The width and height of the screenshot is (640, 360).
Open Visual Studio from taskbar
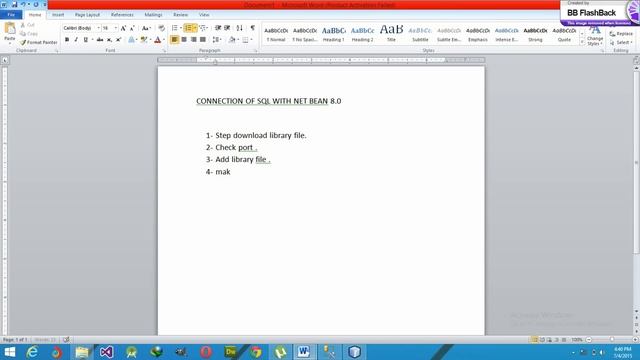[106, 352]
